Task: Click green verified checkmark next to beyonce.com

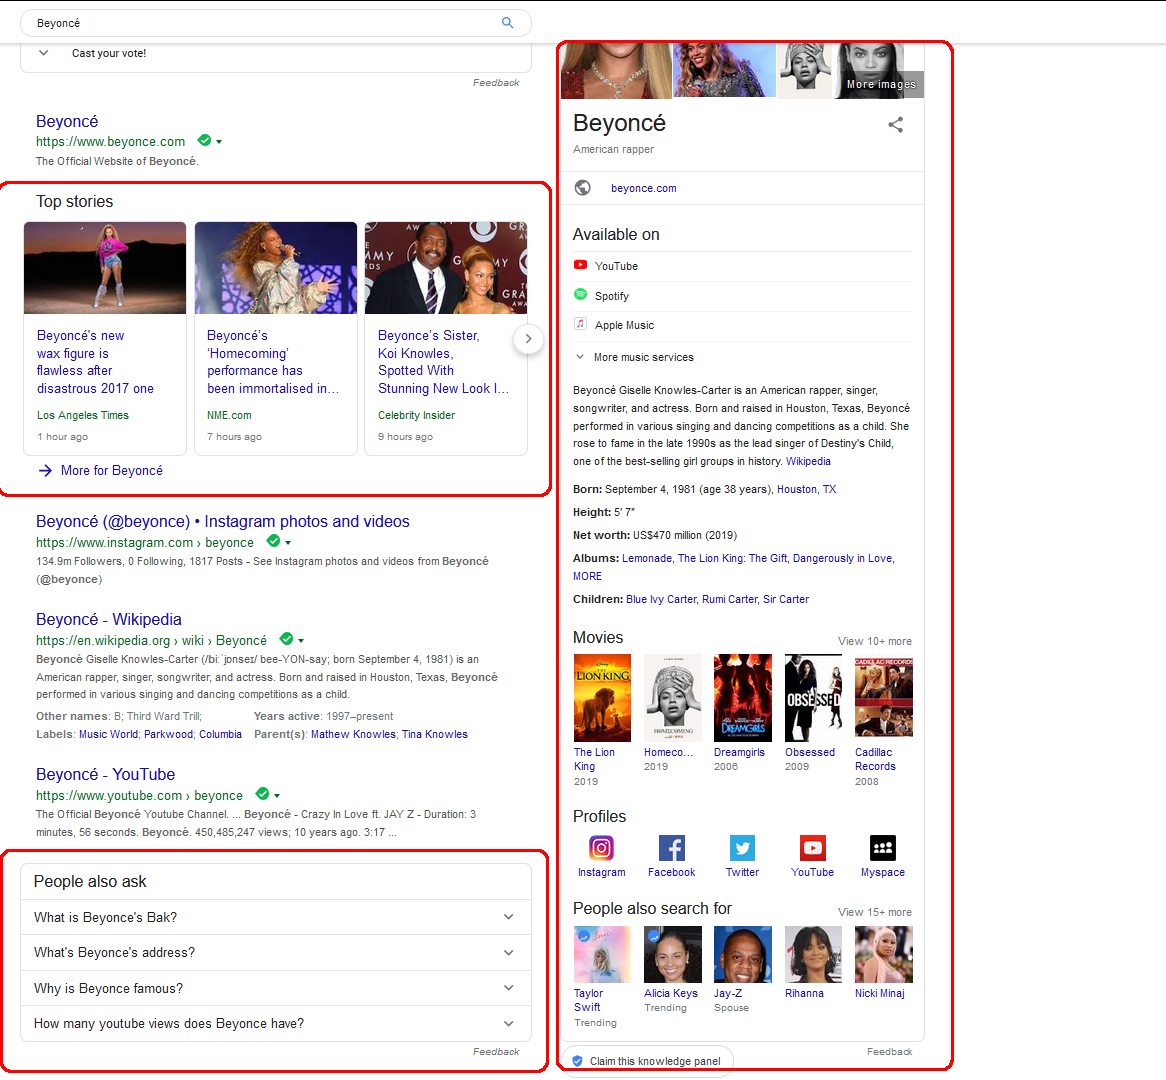Action: pos(204,140)
